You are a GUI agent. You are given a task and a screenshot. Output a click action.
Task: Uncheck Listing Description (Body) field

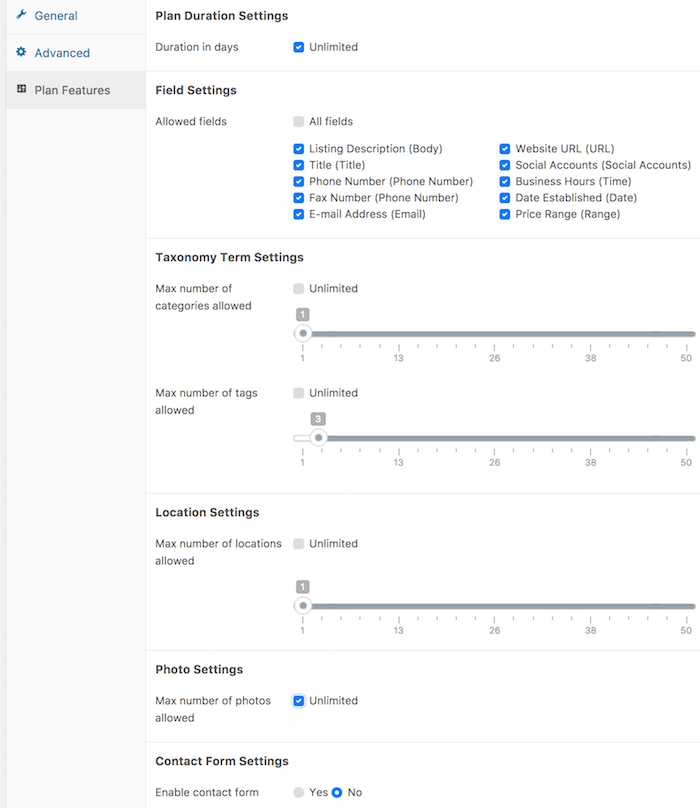(x=298, y=149)
